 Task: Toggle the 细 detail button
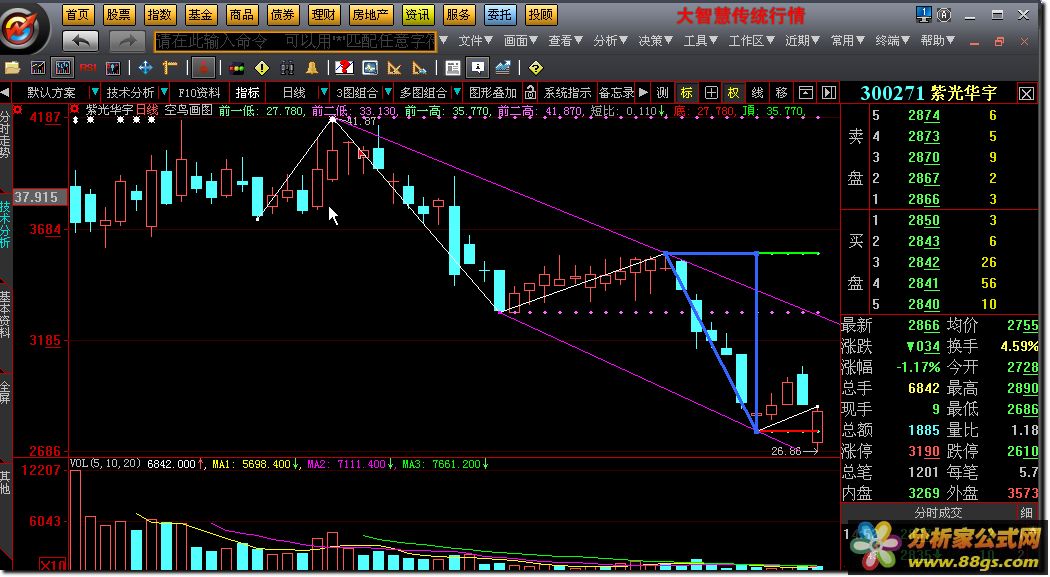click(1026, 513)
